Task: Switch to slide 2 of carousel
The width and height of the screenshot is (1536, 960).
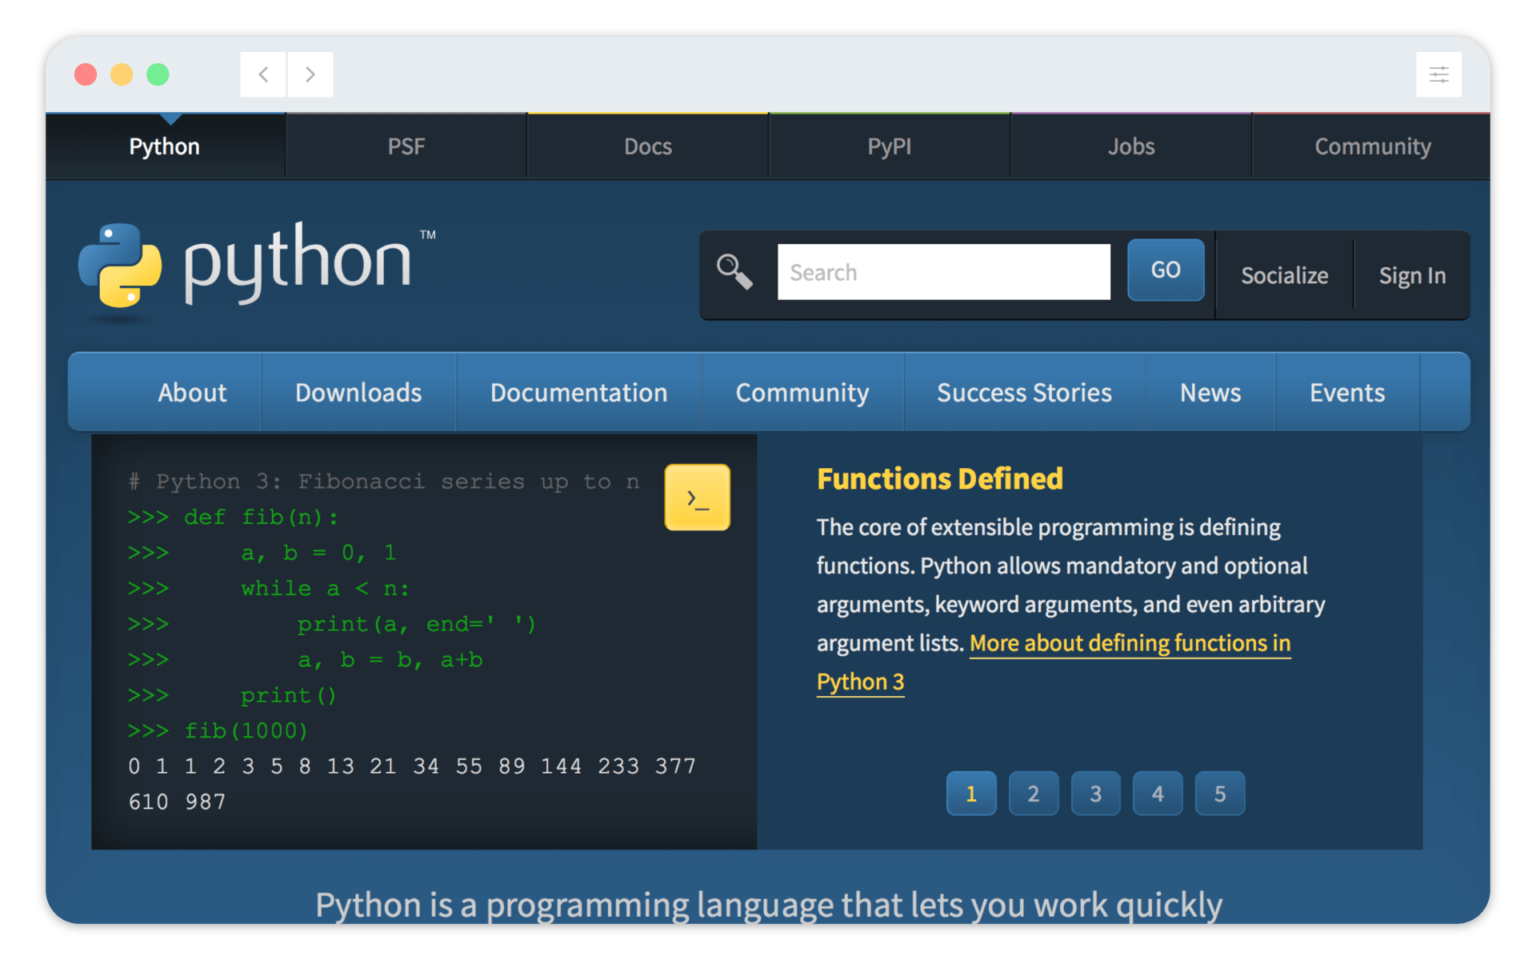Action: click(x=1033, y=794)
